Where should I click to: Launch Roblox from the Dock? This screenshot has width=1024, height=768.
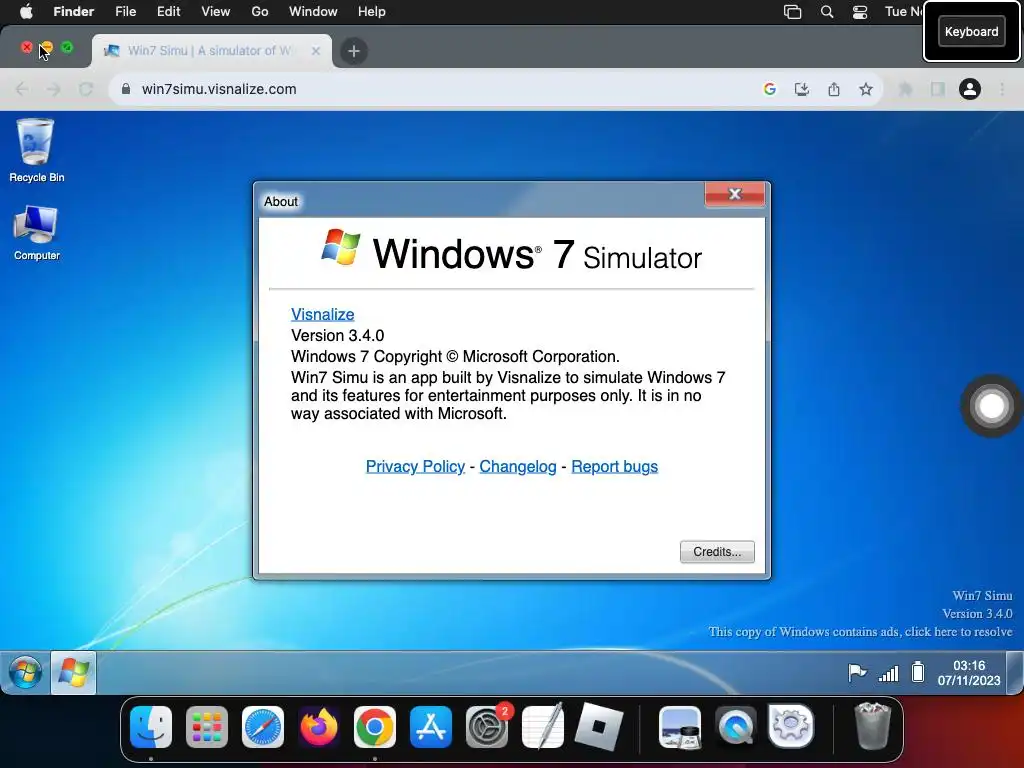tap(599, 727)
